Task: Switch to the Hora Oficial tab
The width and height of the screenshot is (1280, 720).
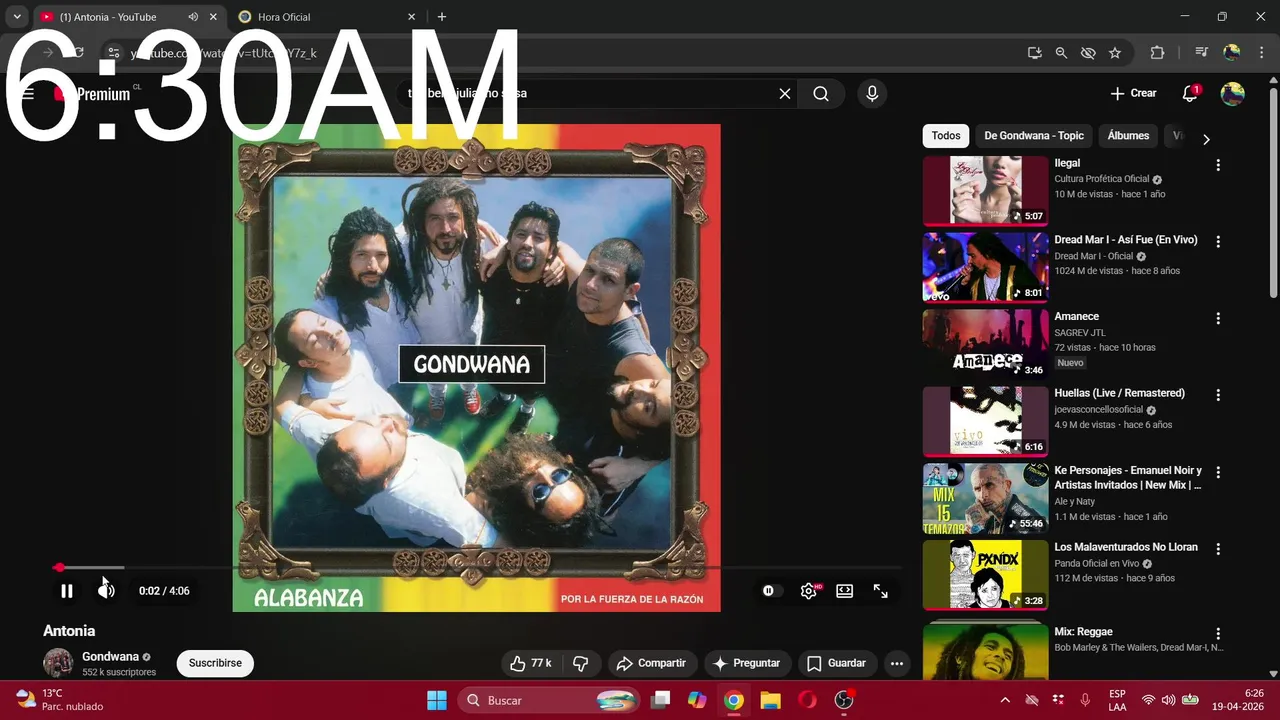Action: pos(324,17)
